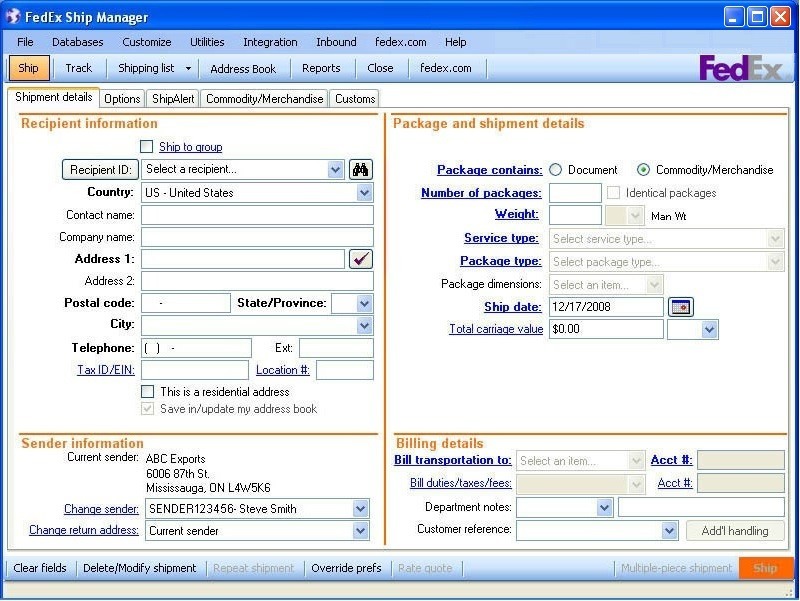Check the Identical packages option
The image size is (800, 601).
click(x=616, y=192)
